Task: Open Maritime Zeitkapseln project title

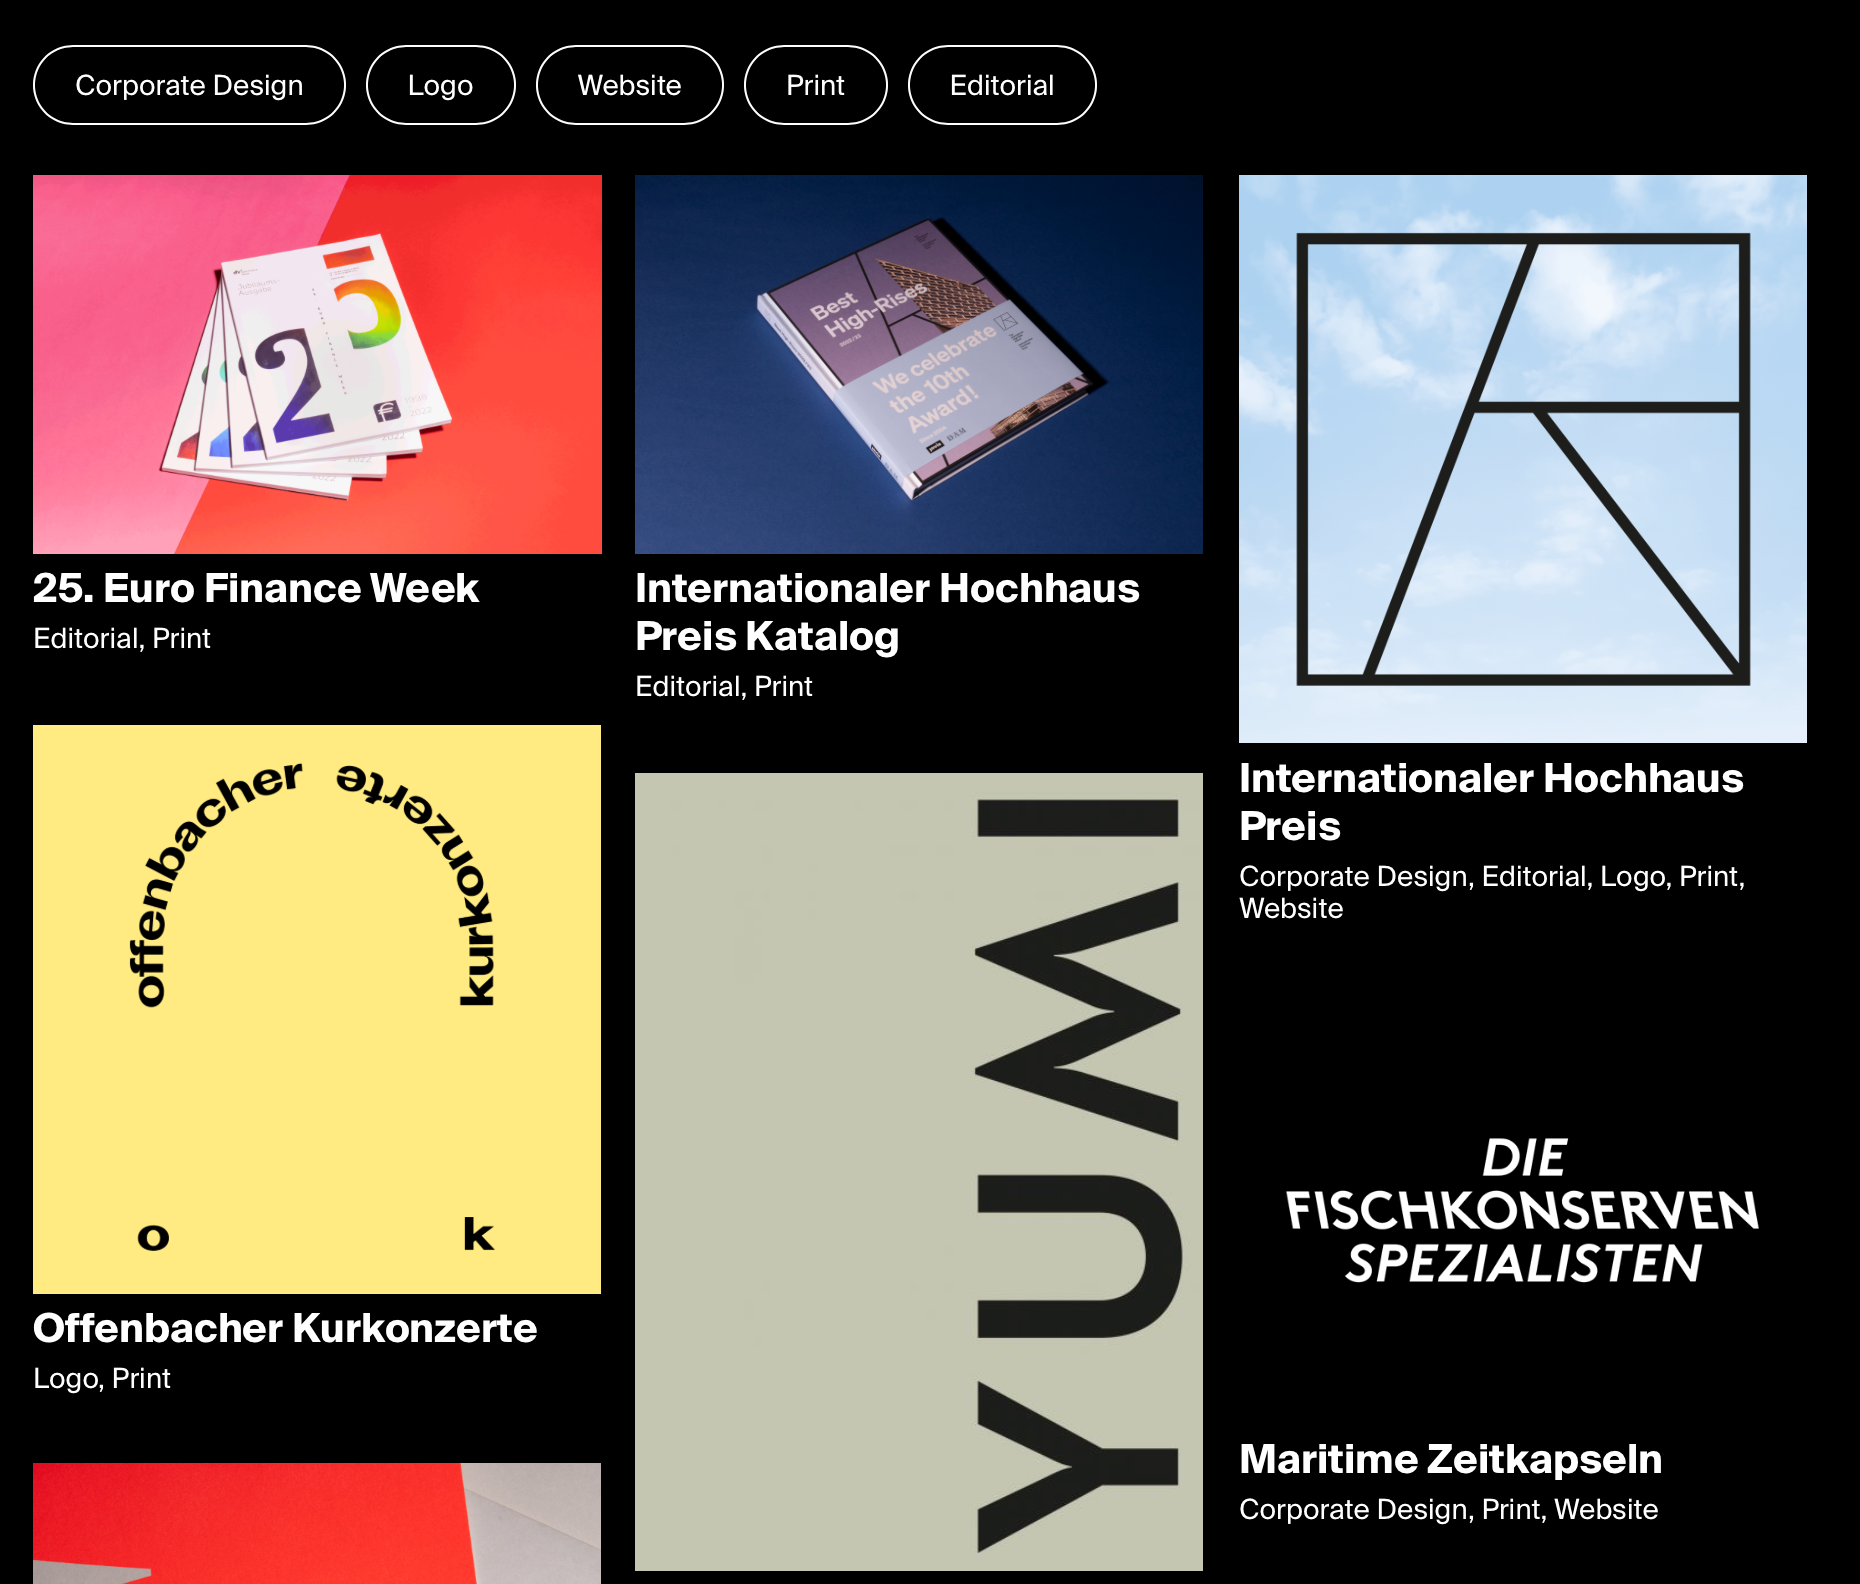Action: 1451,1459
